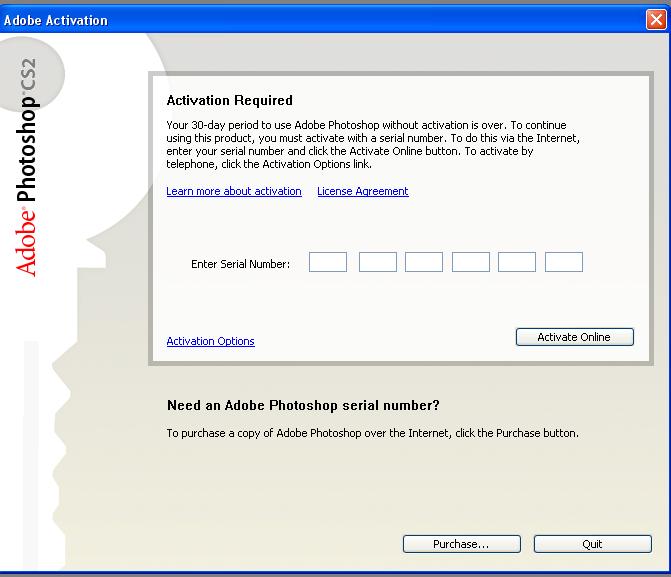Focus the sixth serial number box
The image size is (671, 577).
(x=564, y=262)
